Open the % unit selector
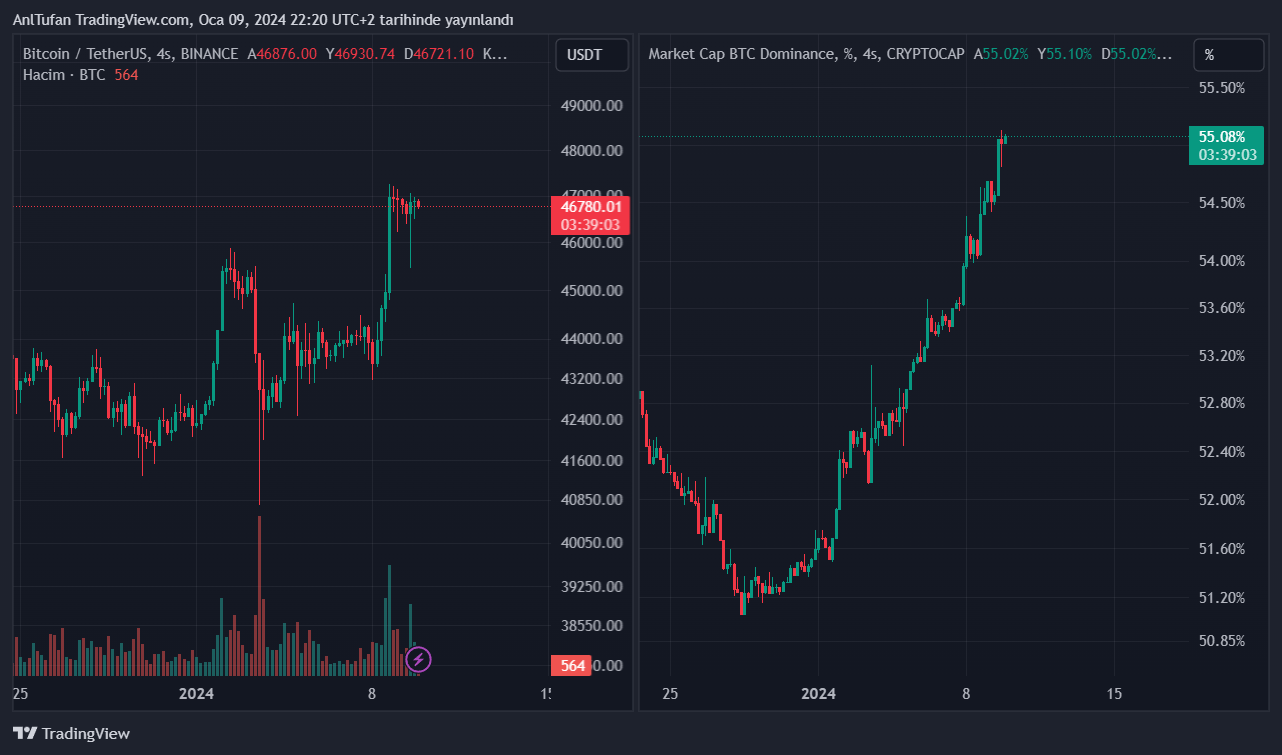The width and height of the screenshot is (1282, 755). (1228, 55)
